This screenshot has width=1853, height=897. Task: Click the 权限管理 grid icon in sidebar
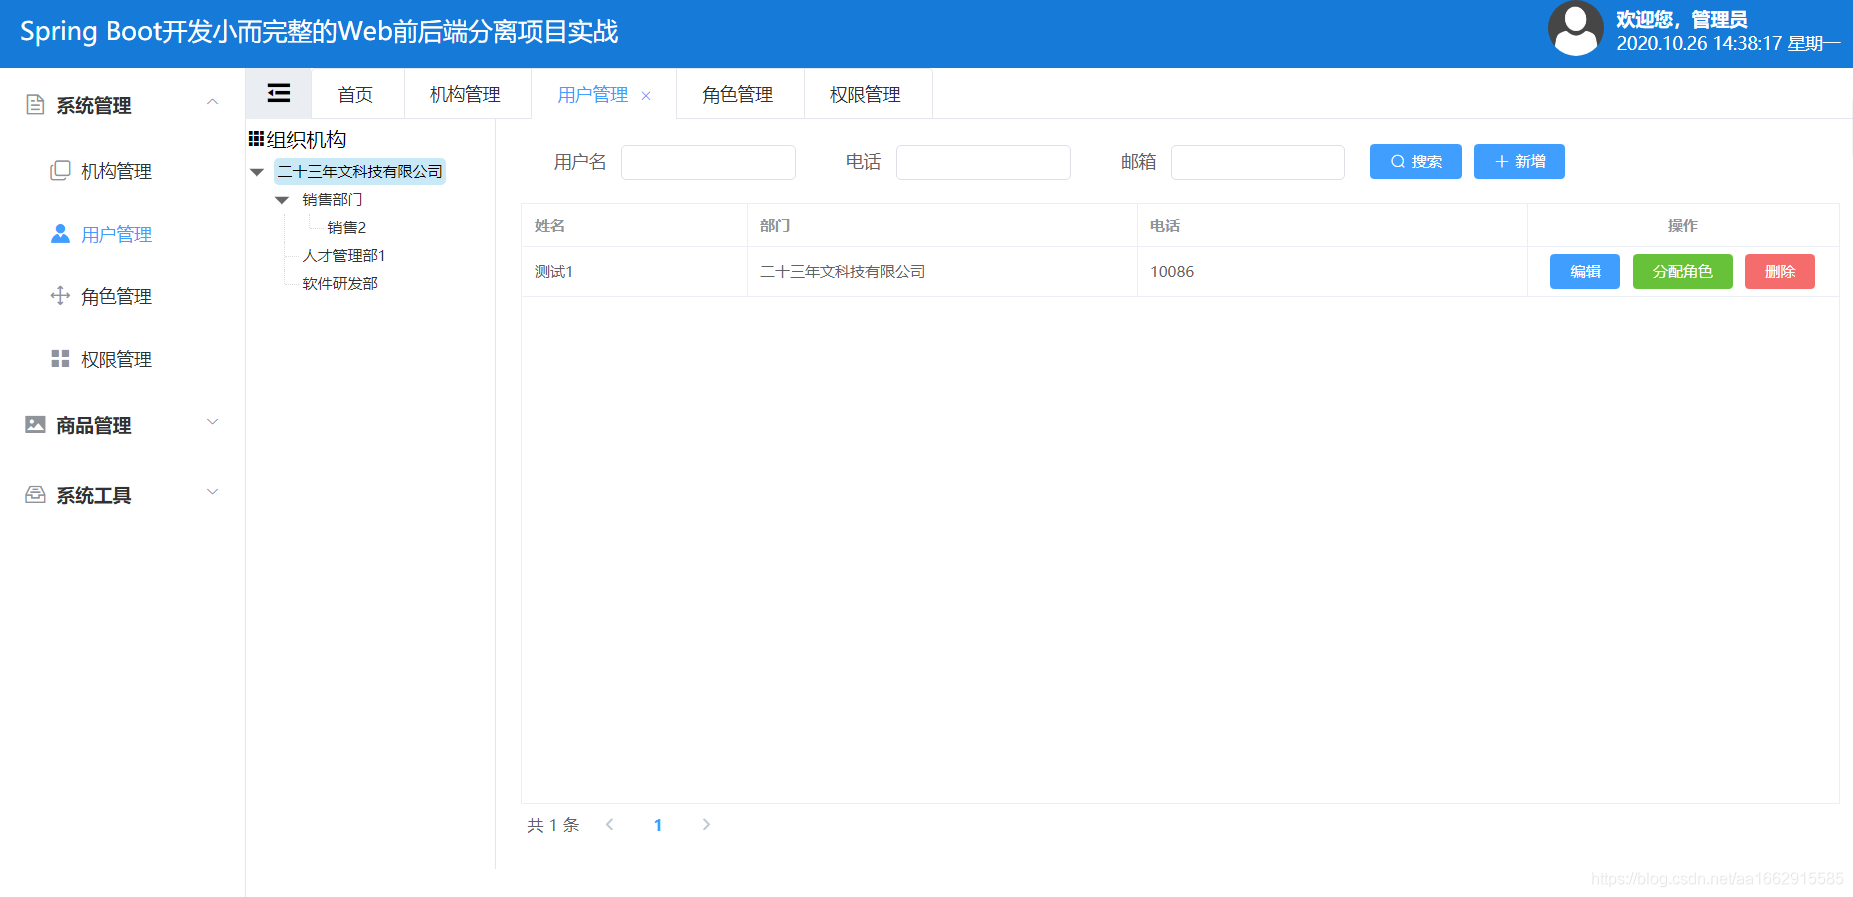tap(60, 359)
